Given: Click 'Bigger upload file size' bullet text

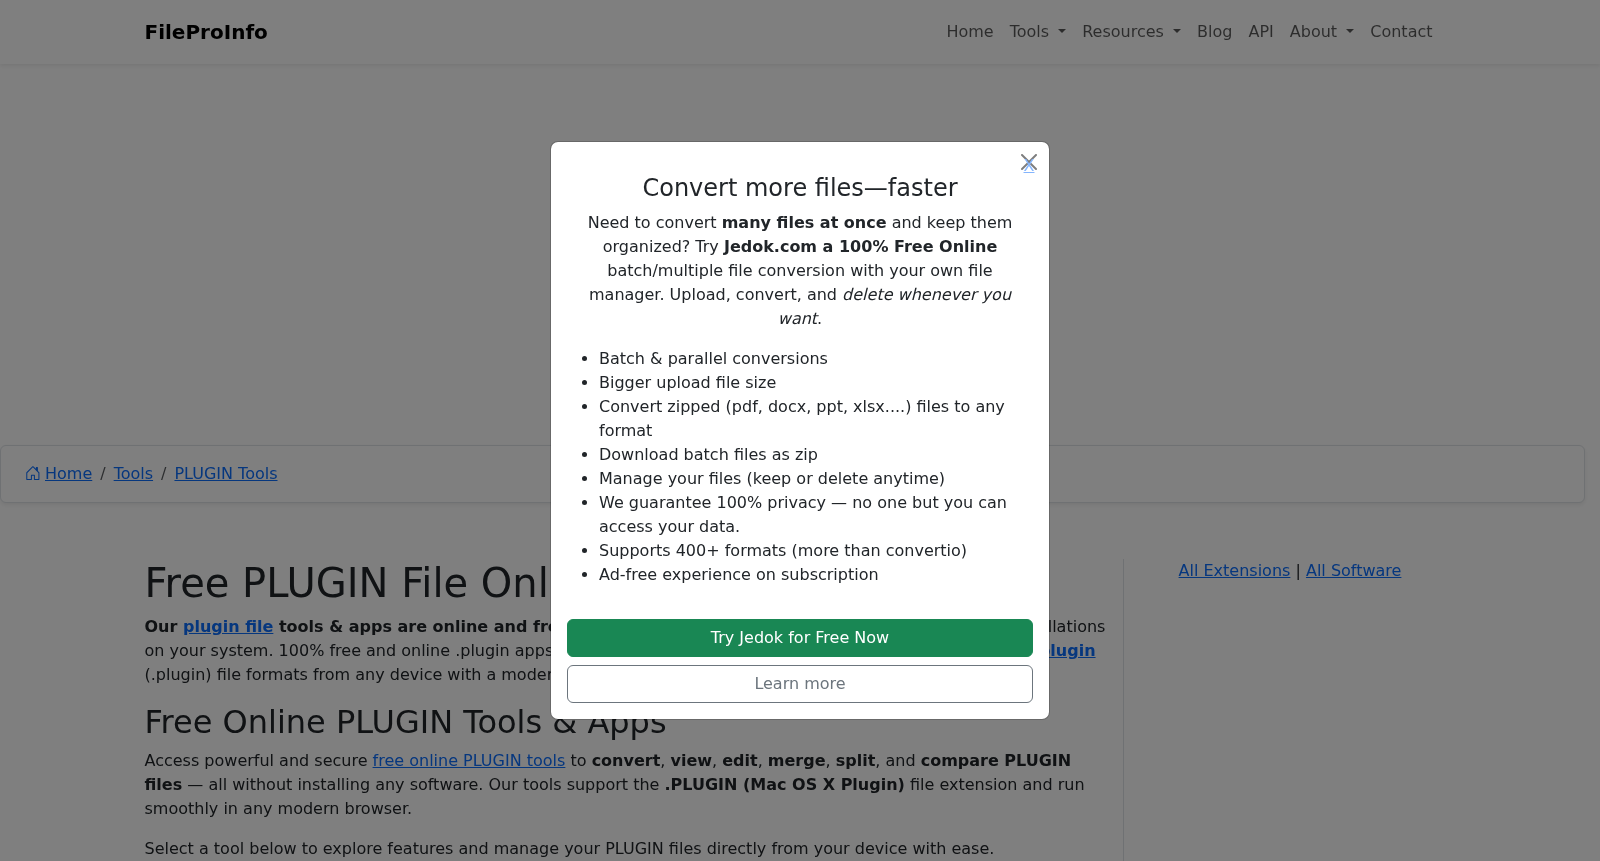Looking at the screenshot, I should point(687,383).
